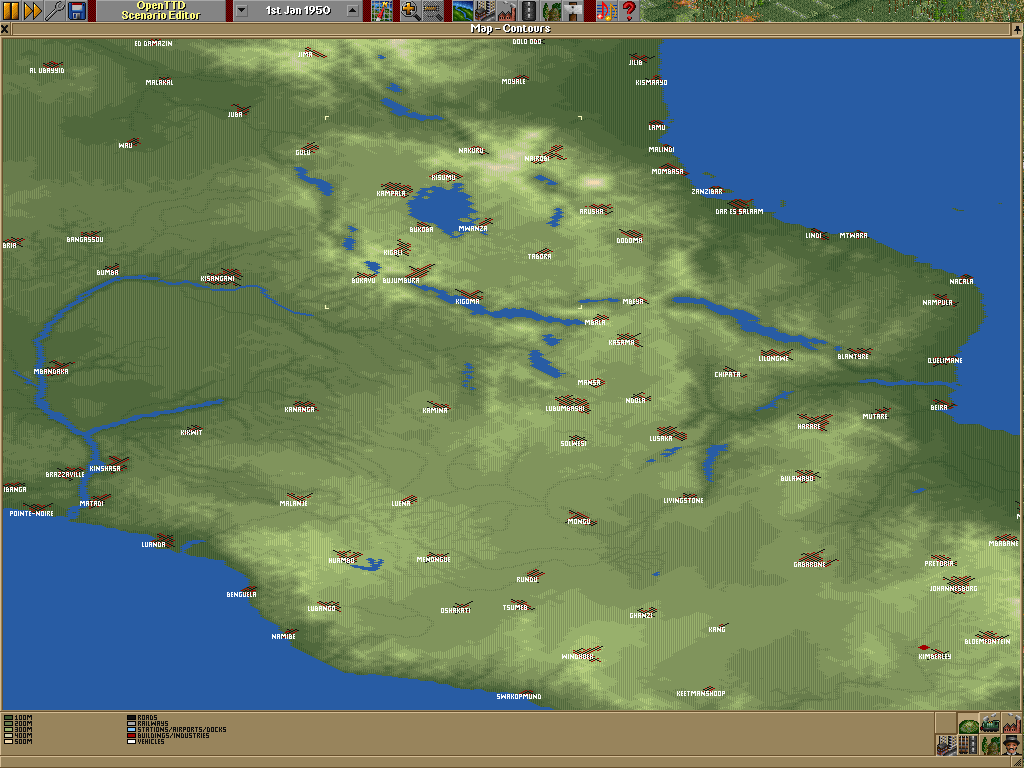
Task: Toggle the sticky pin on map window
Action: (x=1017, y=29)
